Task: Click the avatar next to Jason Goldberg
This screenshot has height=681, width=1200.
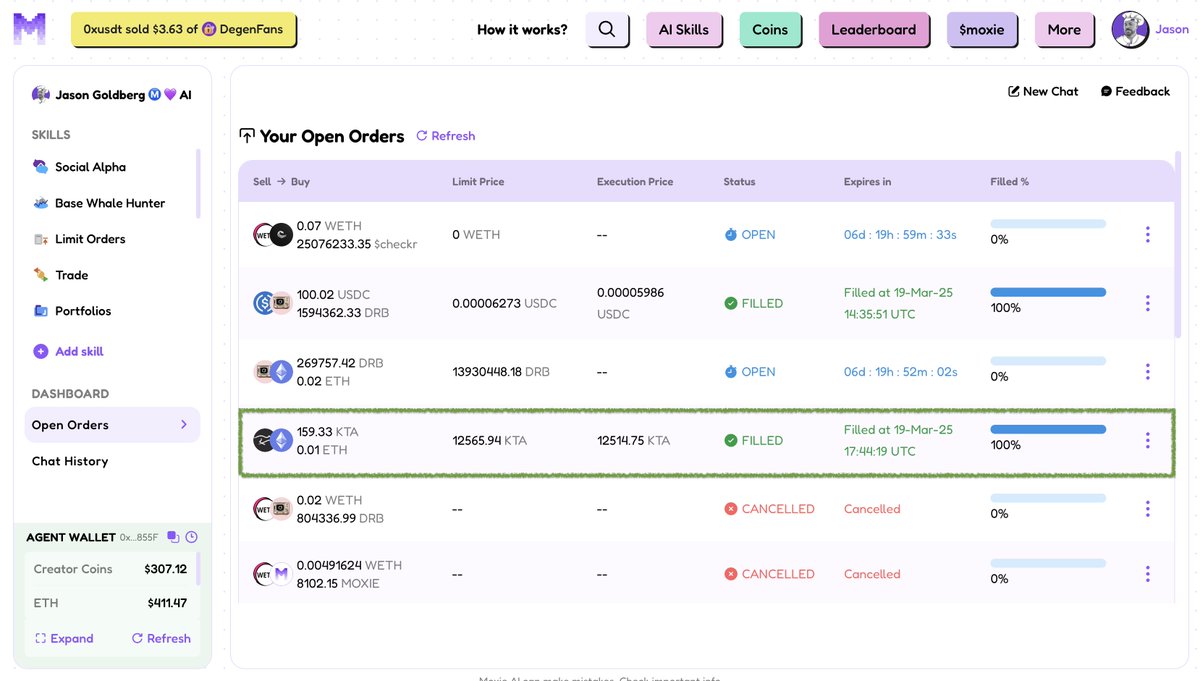Action: [x=41, y=95]
